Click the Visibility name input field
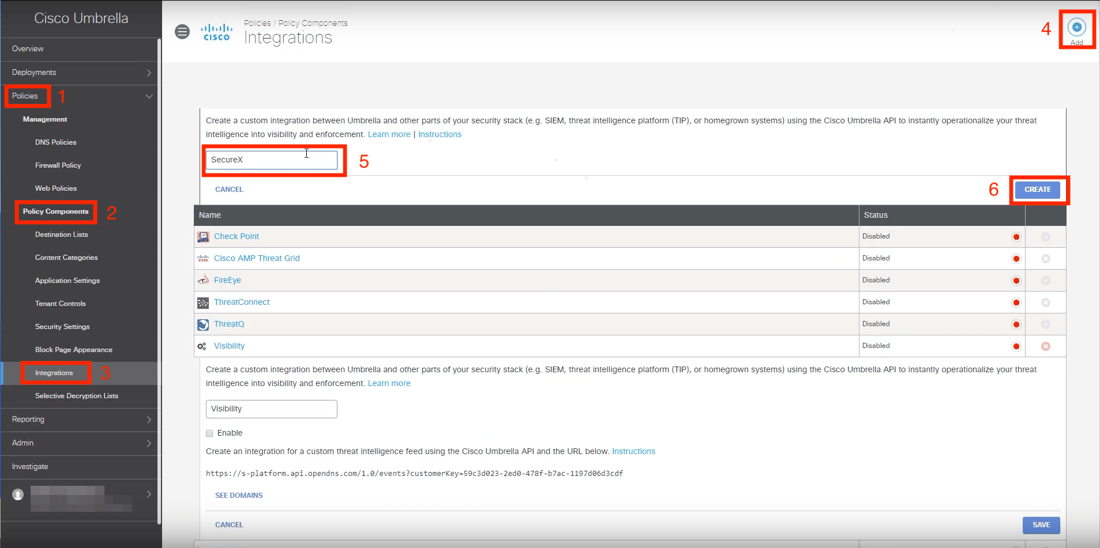 tap(271, 409)
